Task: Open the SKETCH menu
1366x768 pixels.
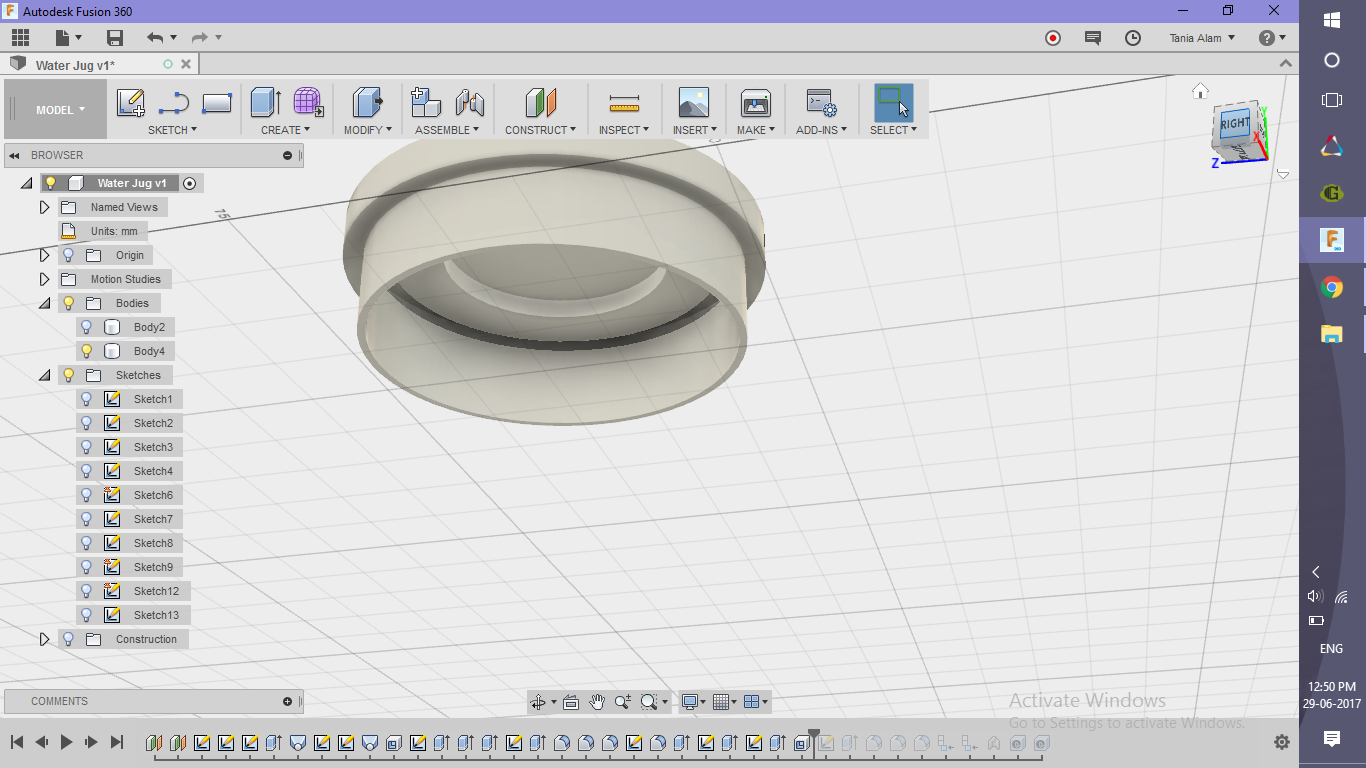Action: (172, 130)
